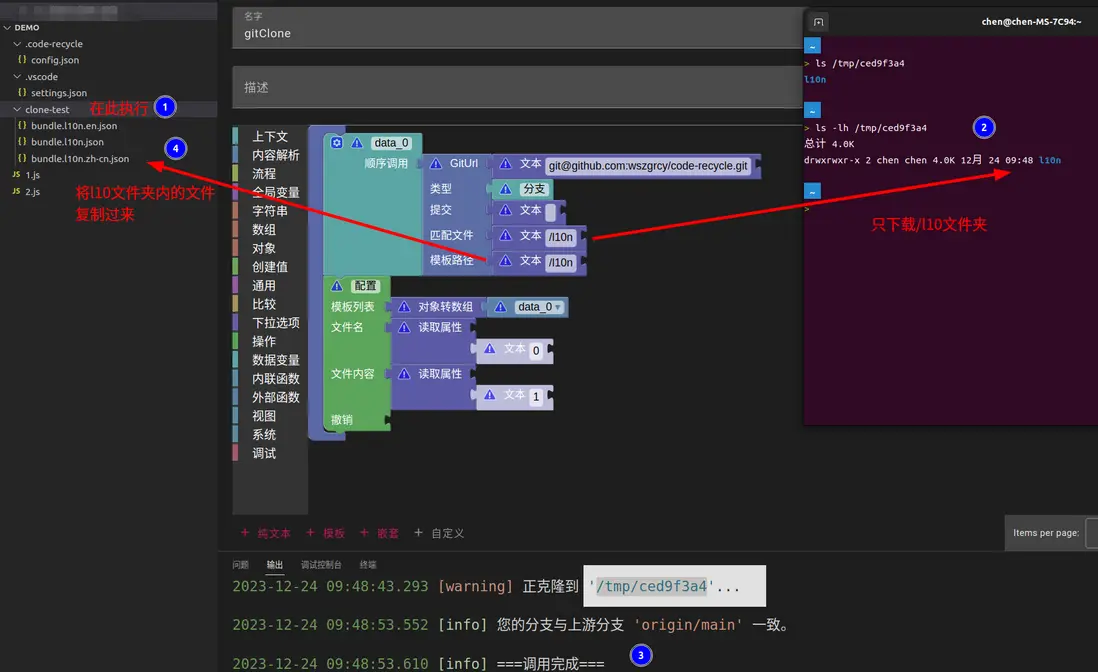Open the 创建值 toolbox category
The width and height of the screenshot is (1098, 672).
(270, 267)
